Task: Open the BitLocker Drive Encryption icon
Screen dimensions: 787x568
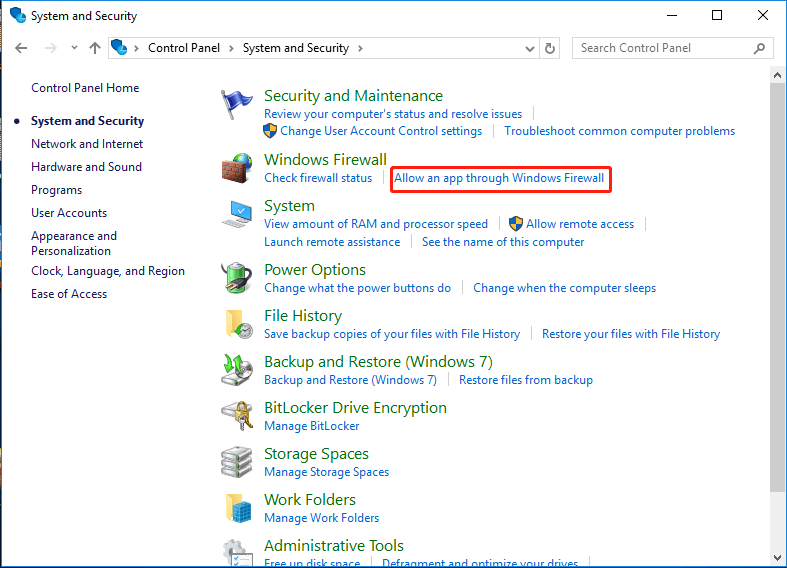Action: click(x=237, y=416)
